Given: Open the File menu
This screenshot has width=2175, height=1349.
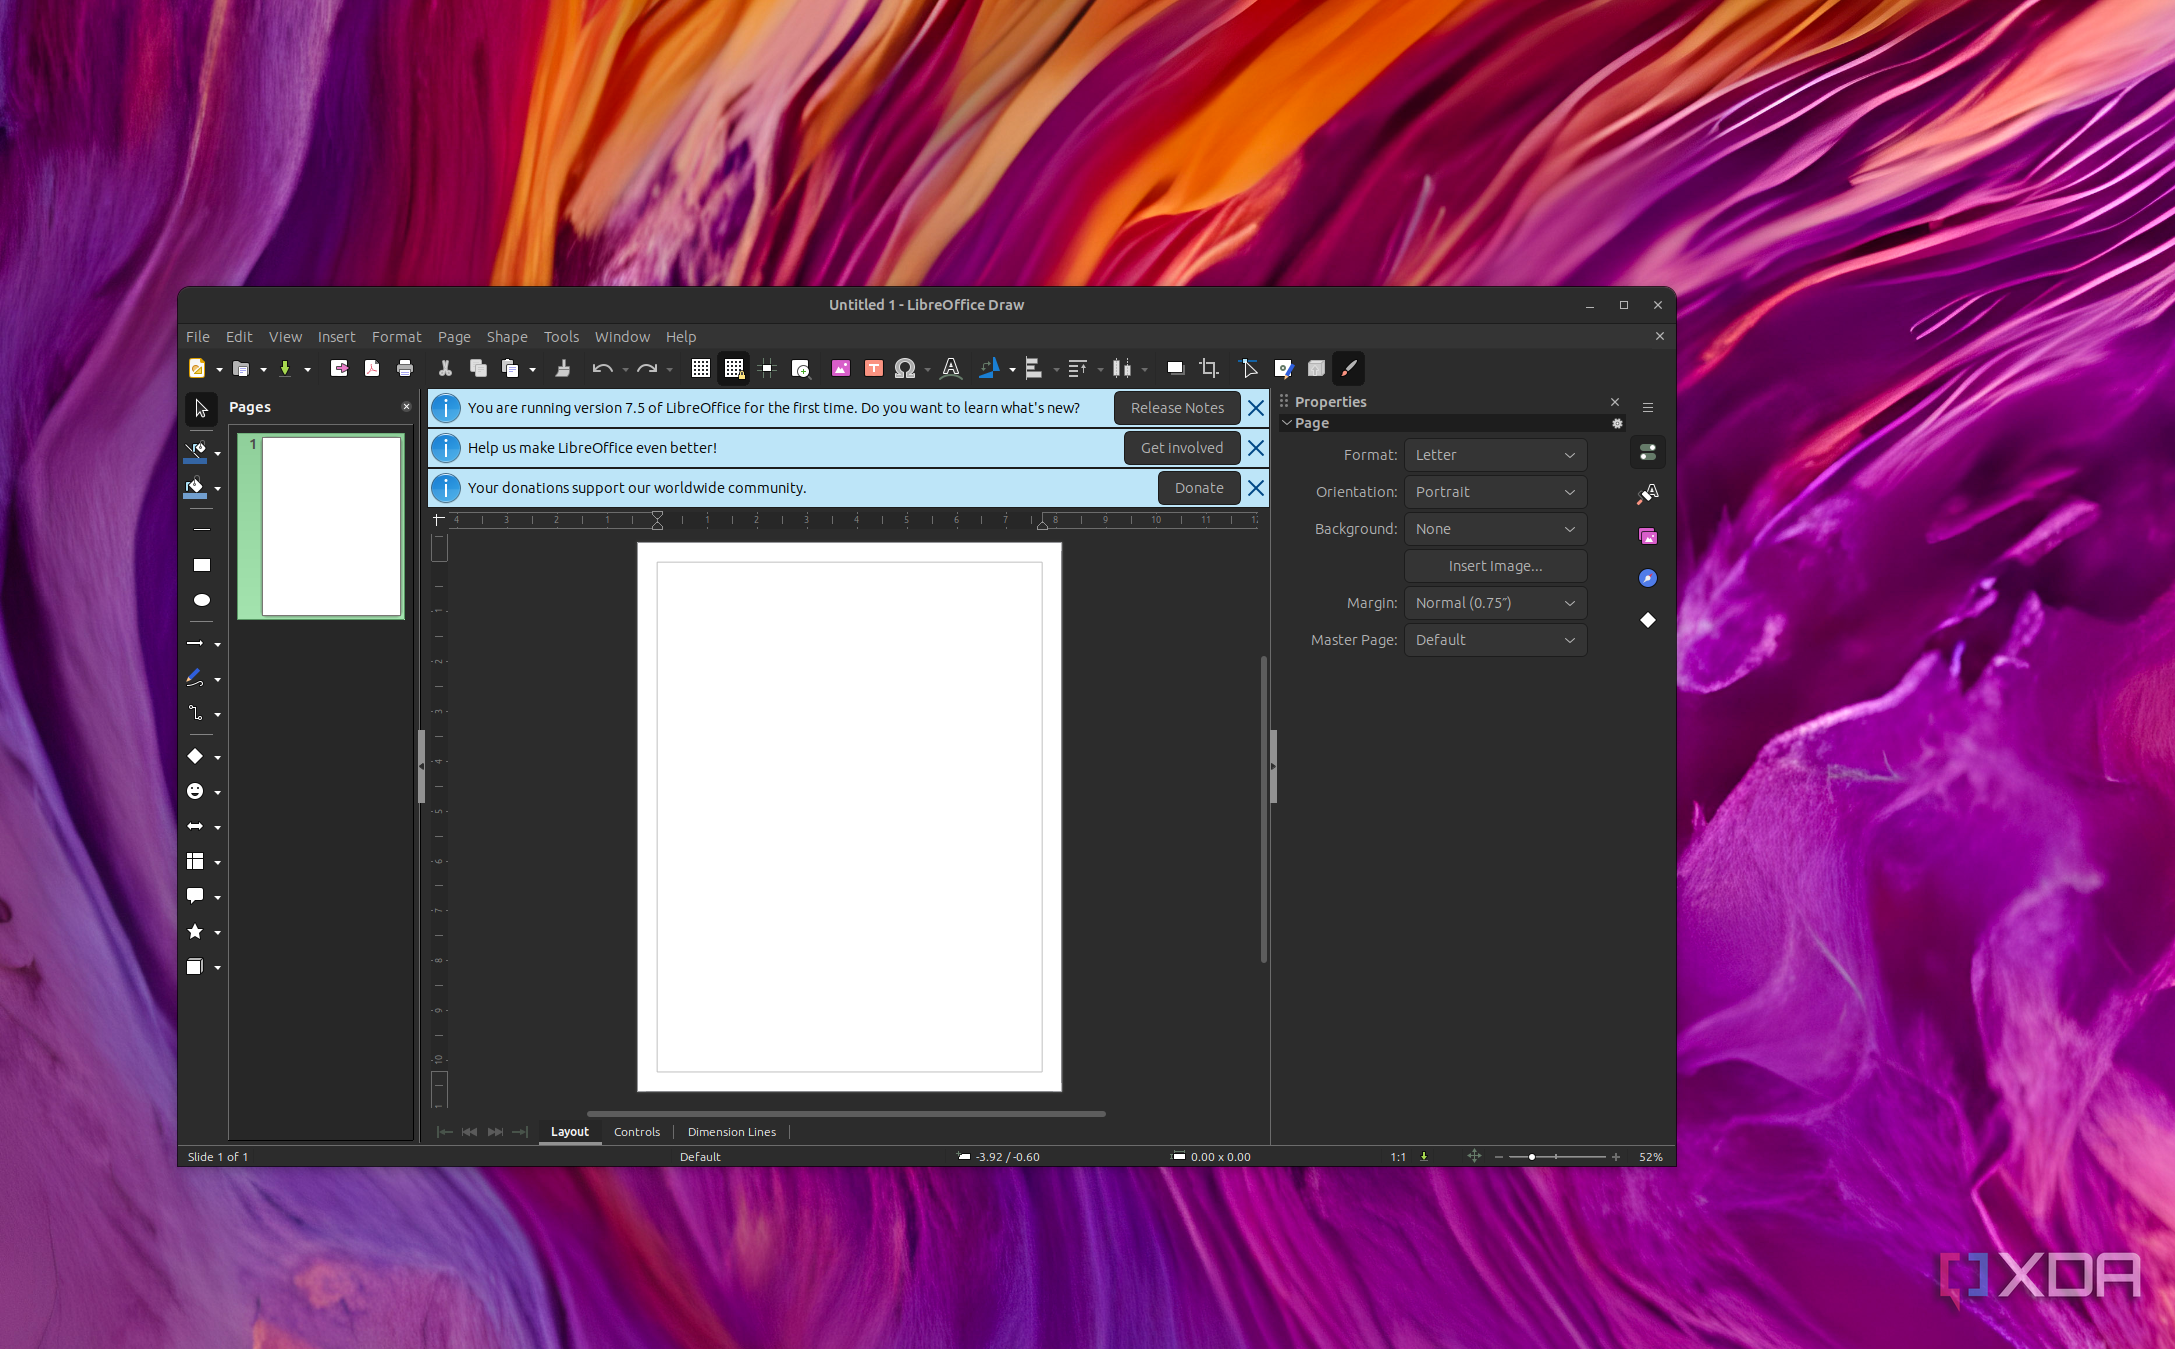Looking at the screenshot, I should point(198,337).
